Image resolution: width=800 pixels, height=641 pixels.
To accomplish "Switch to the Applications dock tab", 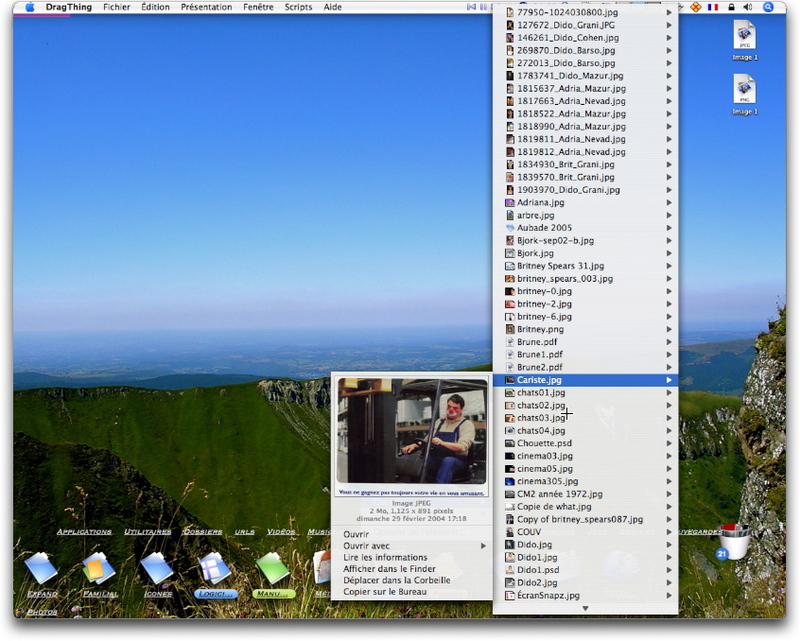I will (x=83, y=532).
